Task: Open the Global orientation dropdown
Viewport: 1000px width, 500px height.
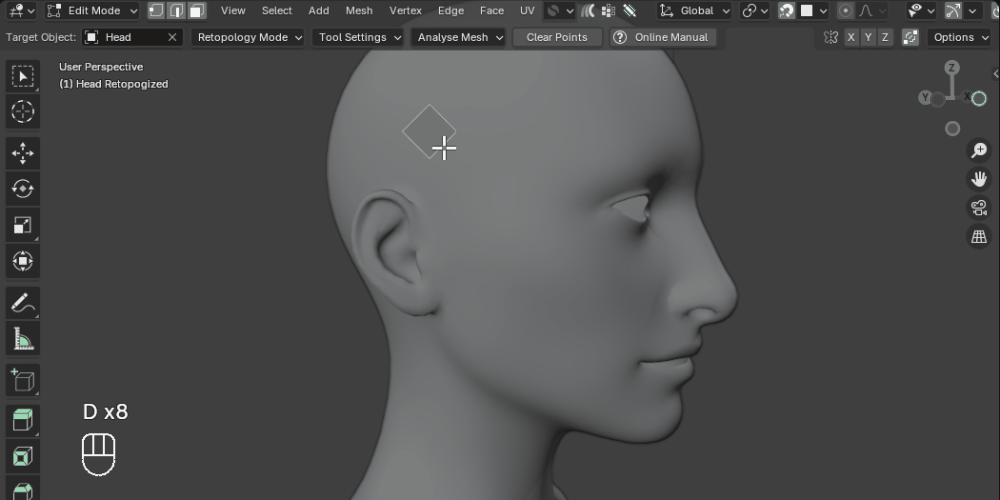Action: tap(695, 11)
